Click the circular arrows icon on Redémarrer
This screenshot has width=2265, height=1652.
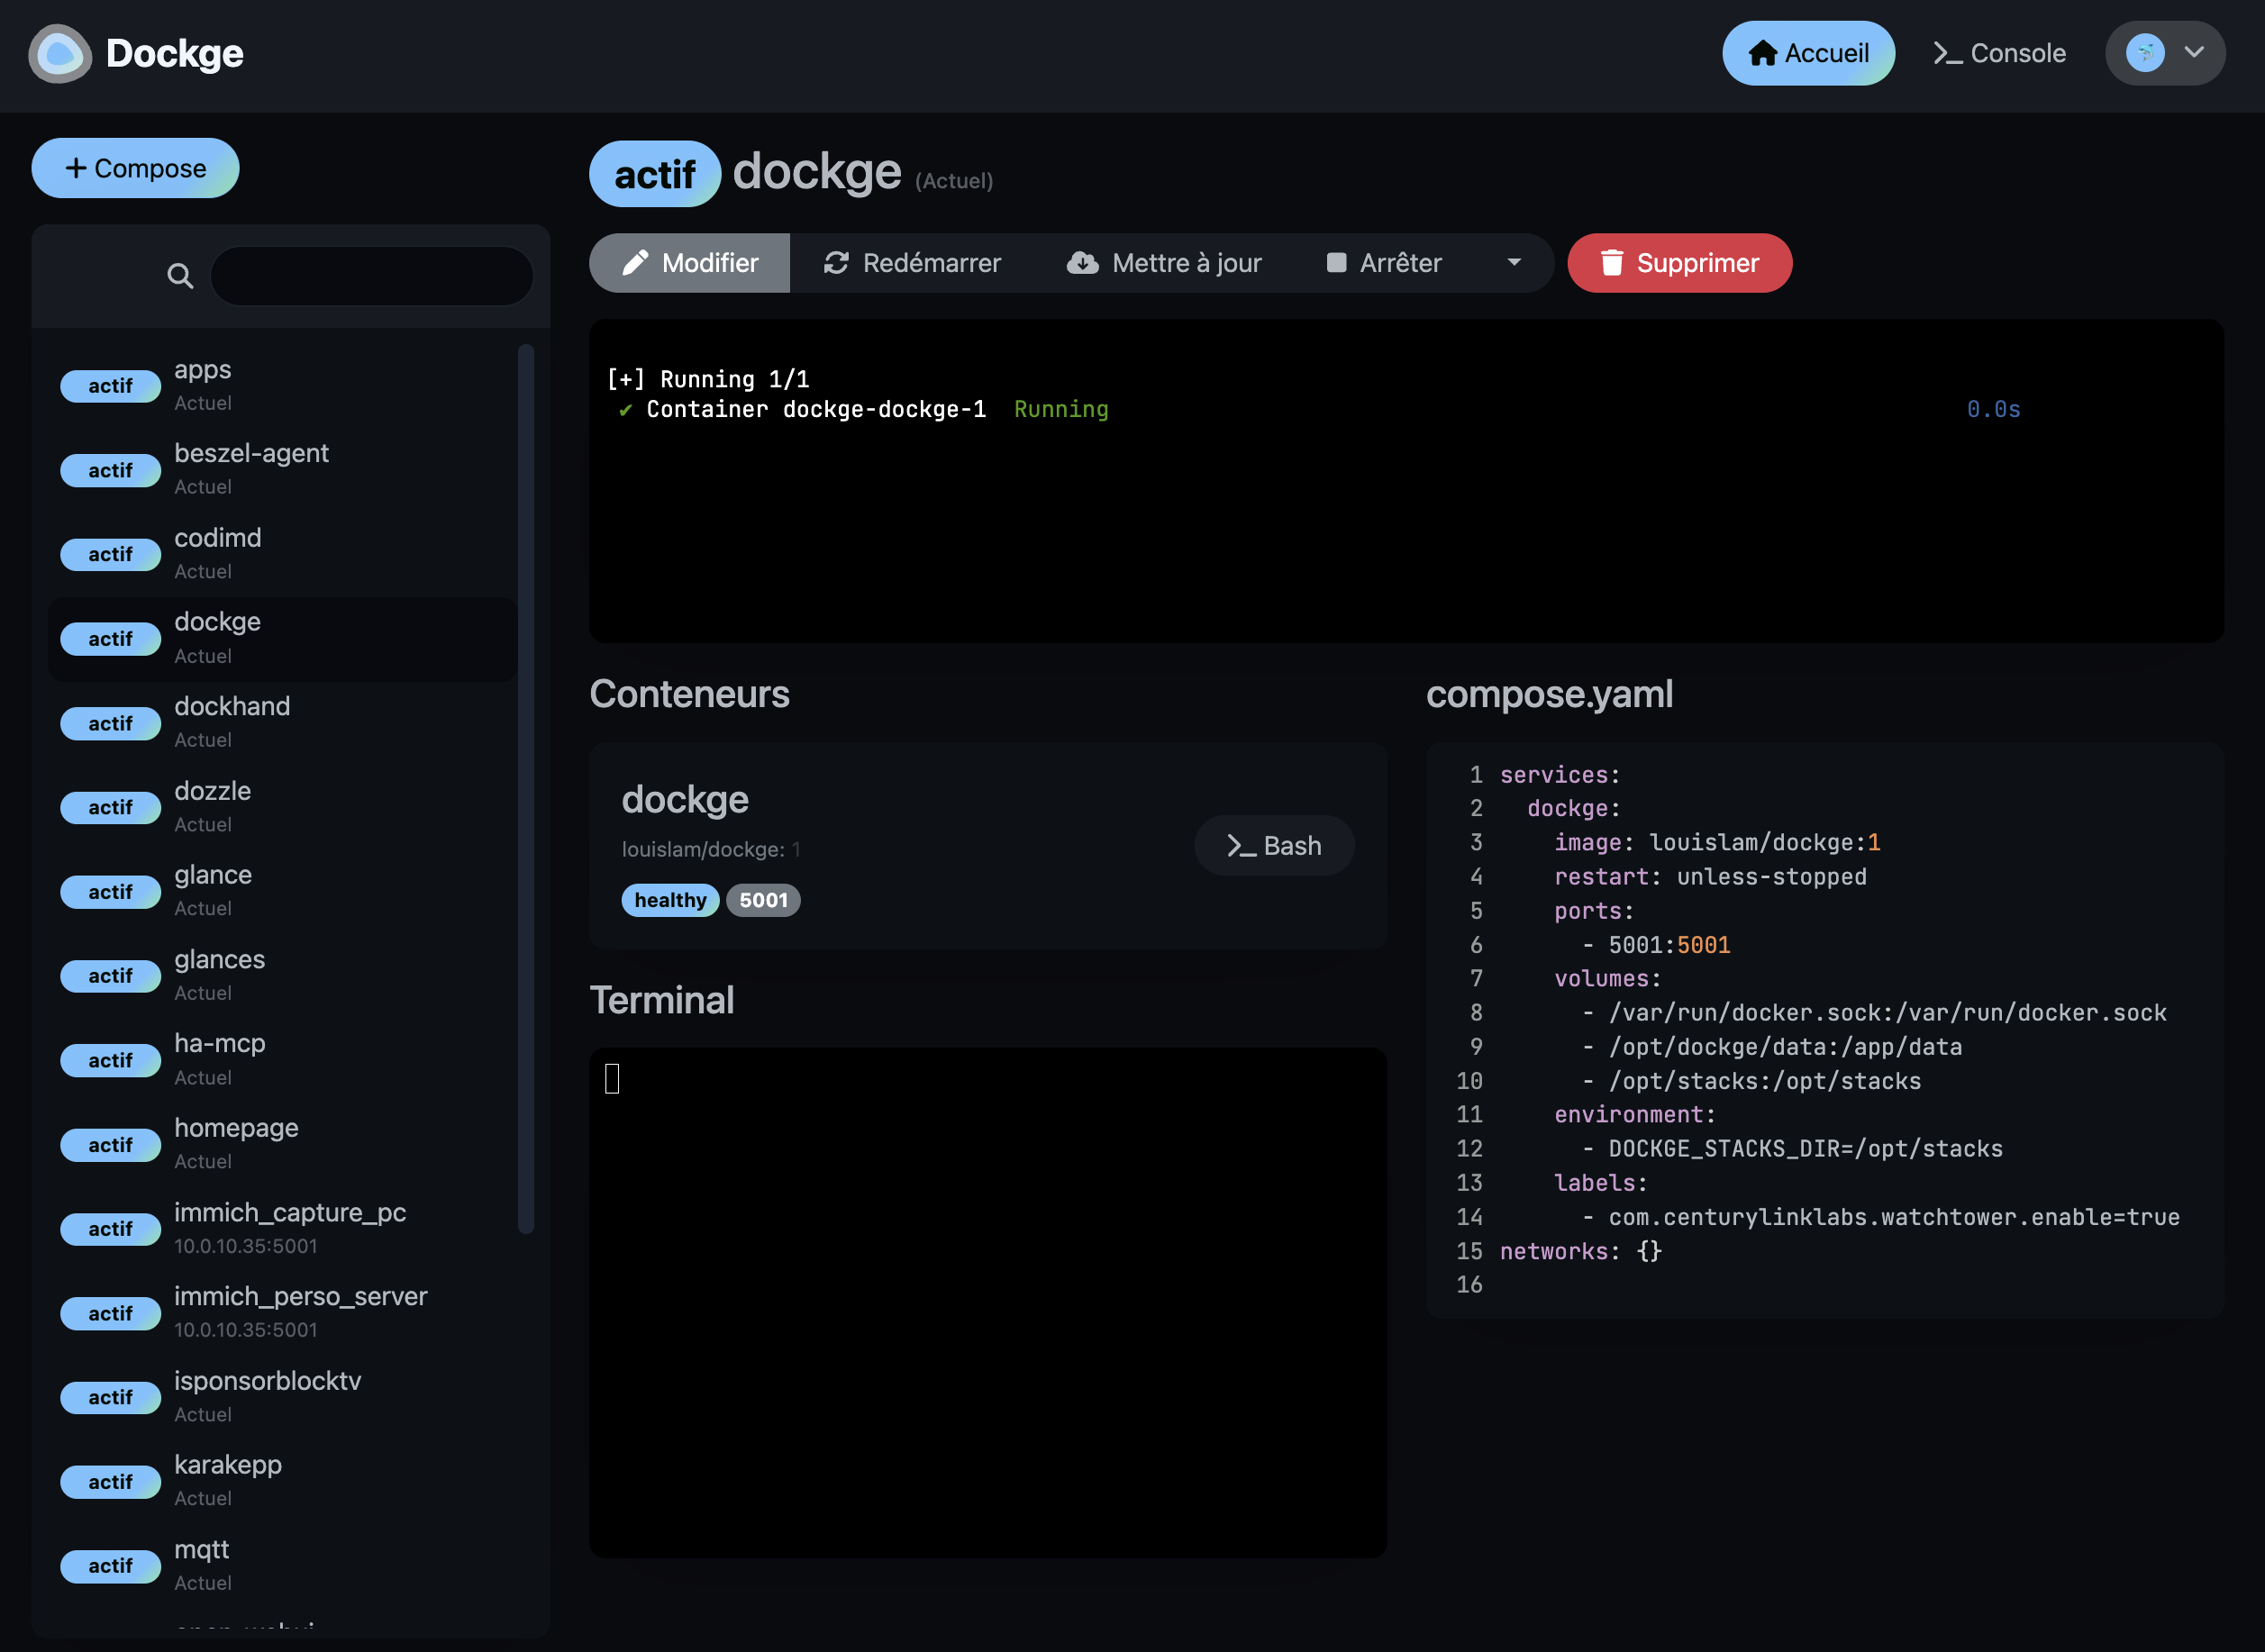837,262
